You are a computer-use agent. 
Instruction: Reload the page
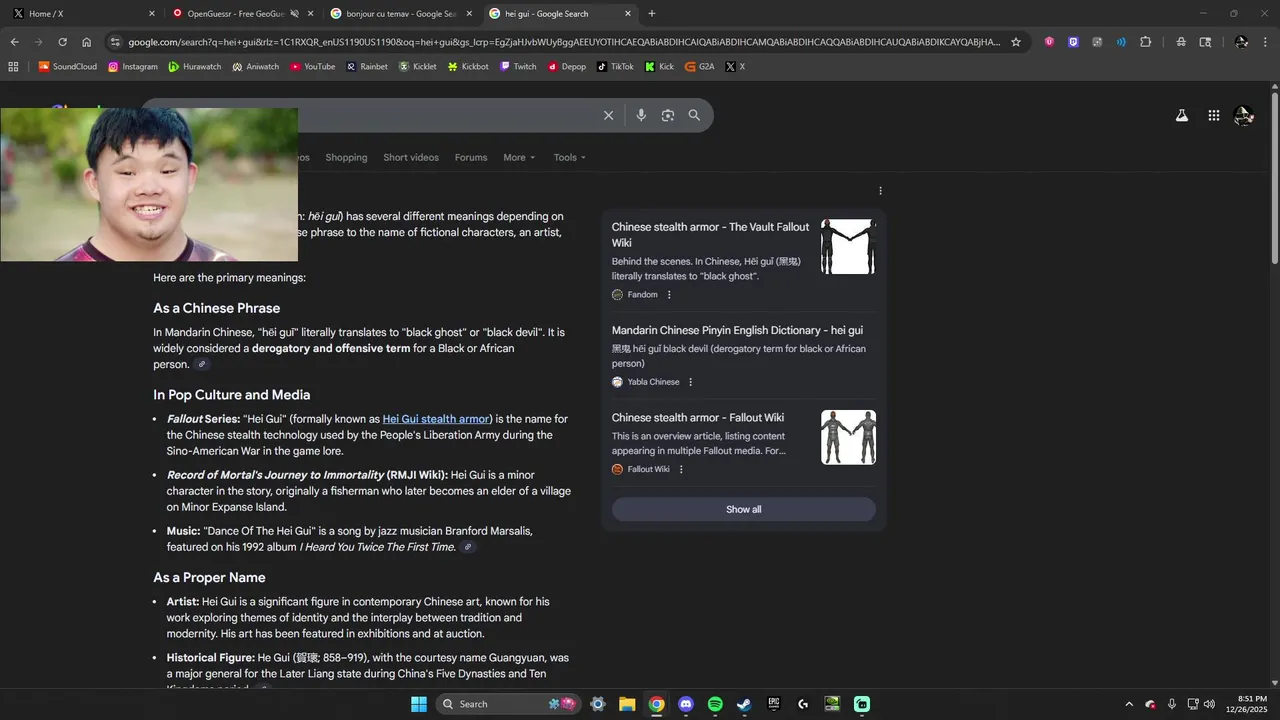tap(62, 42)
